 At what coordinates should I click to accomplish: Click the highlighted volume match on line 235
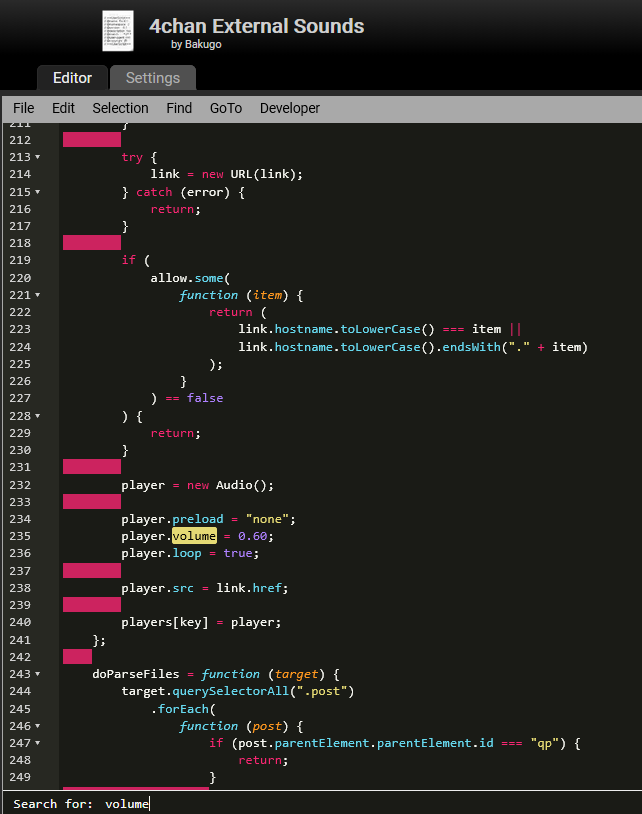click(x=195, y=536)
